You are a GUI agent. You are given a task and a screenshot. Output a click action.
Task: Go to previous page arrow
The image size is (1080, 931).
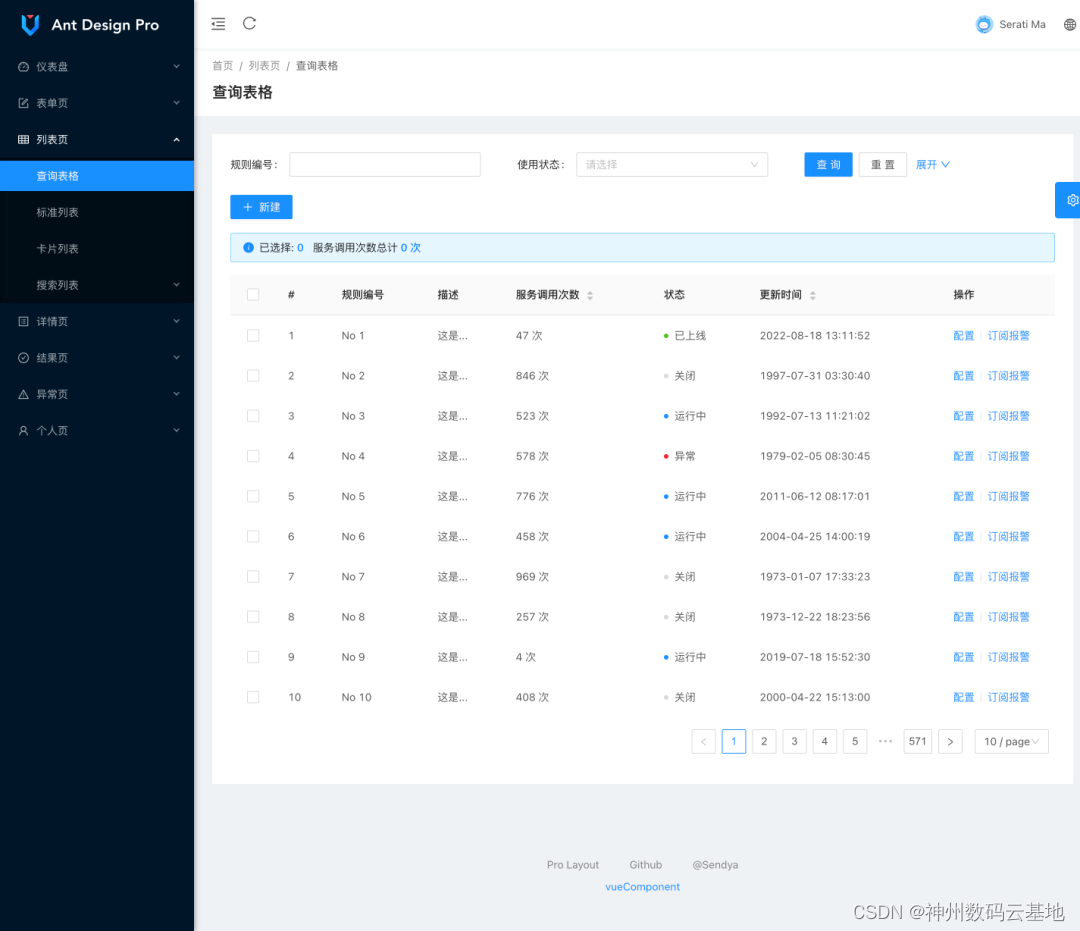tap(703, 742)
